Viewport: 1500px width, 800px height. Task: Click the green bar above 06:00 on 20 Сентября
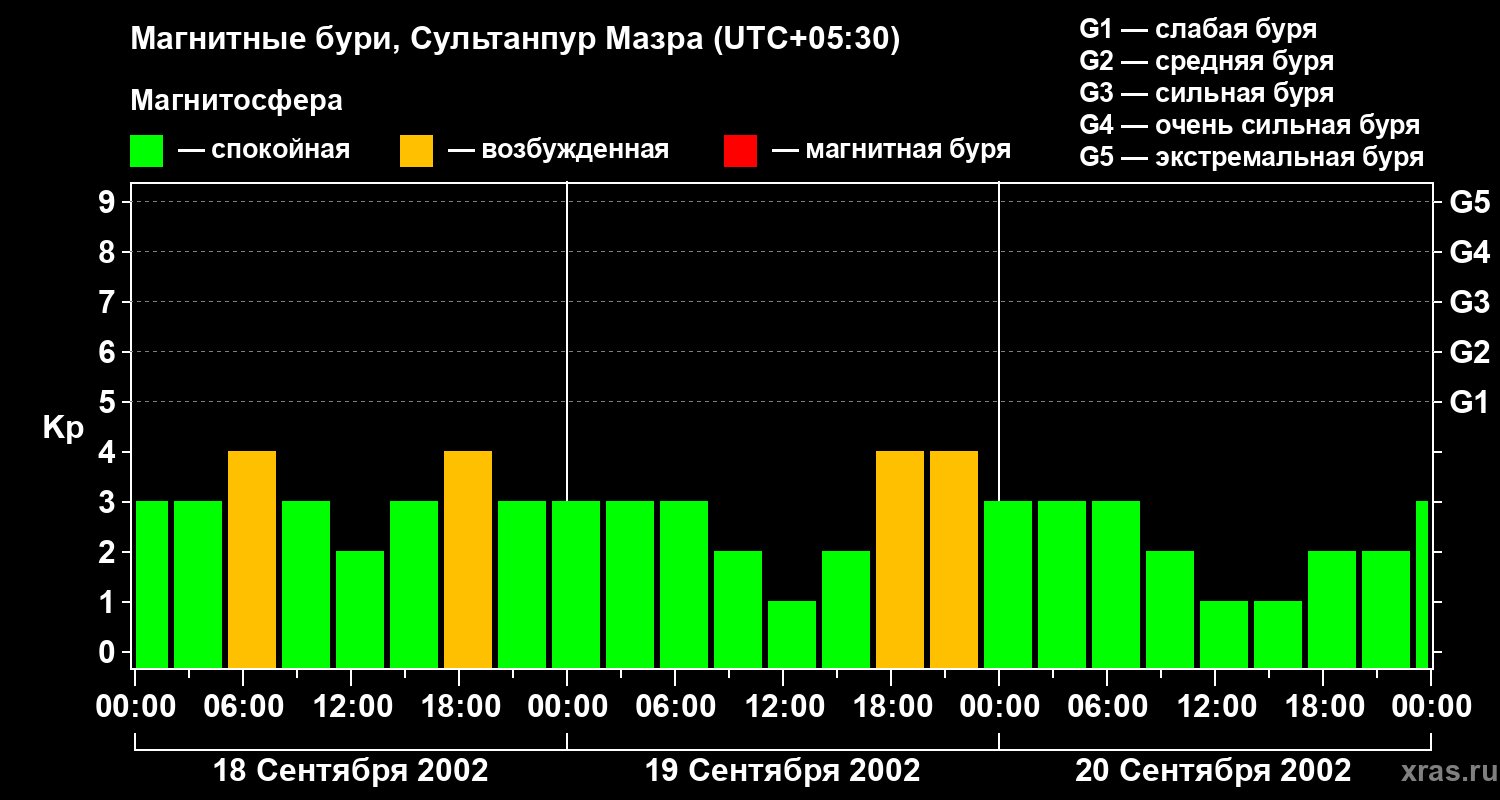click(1116, 585)
